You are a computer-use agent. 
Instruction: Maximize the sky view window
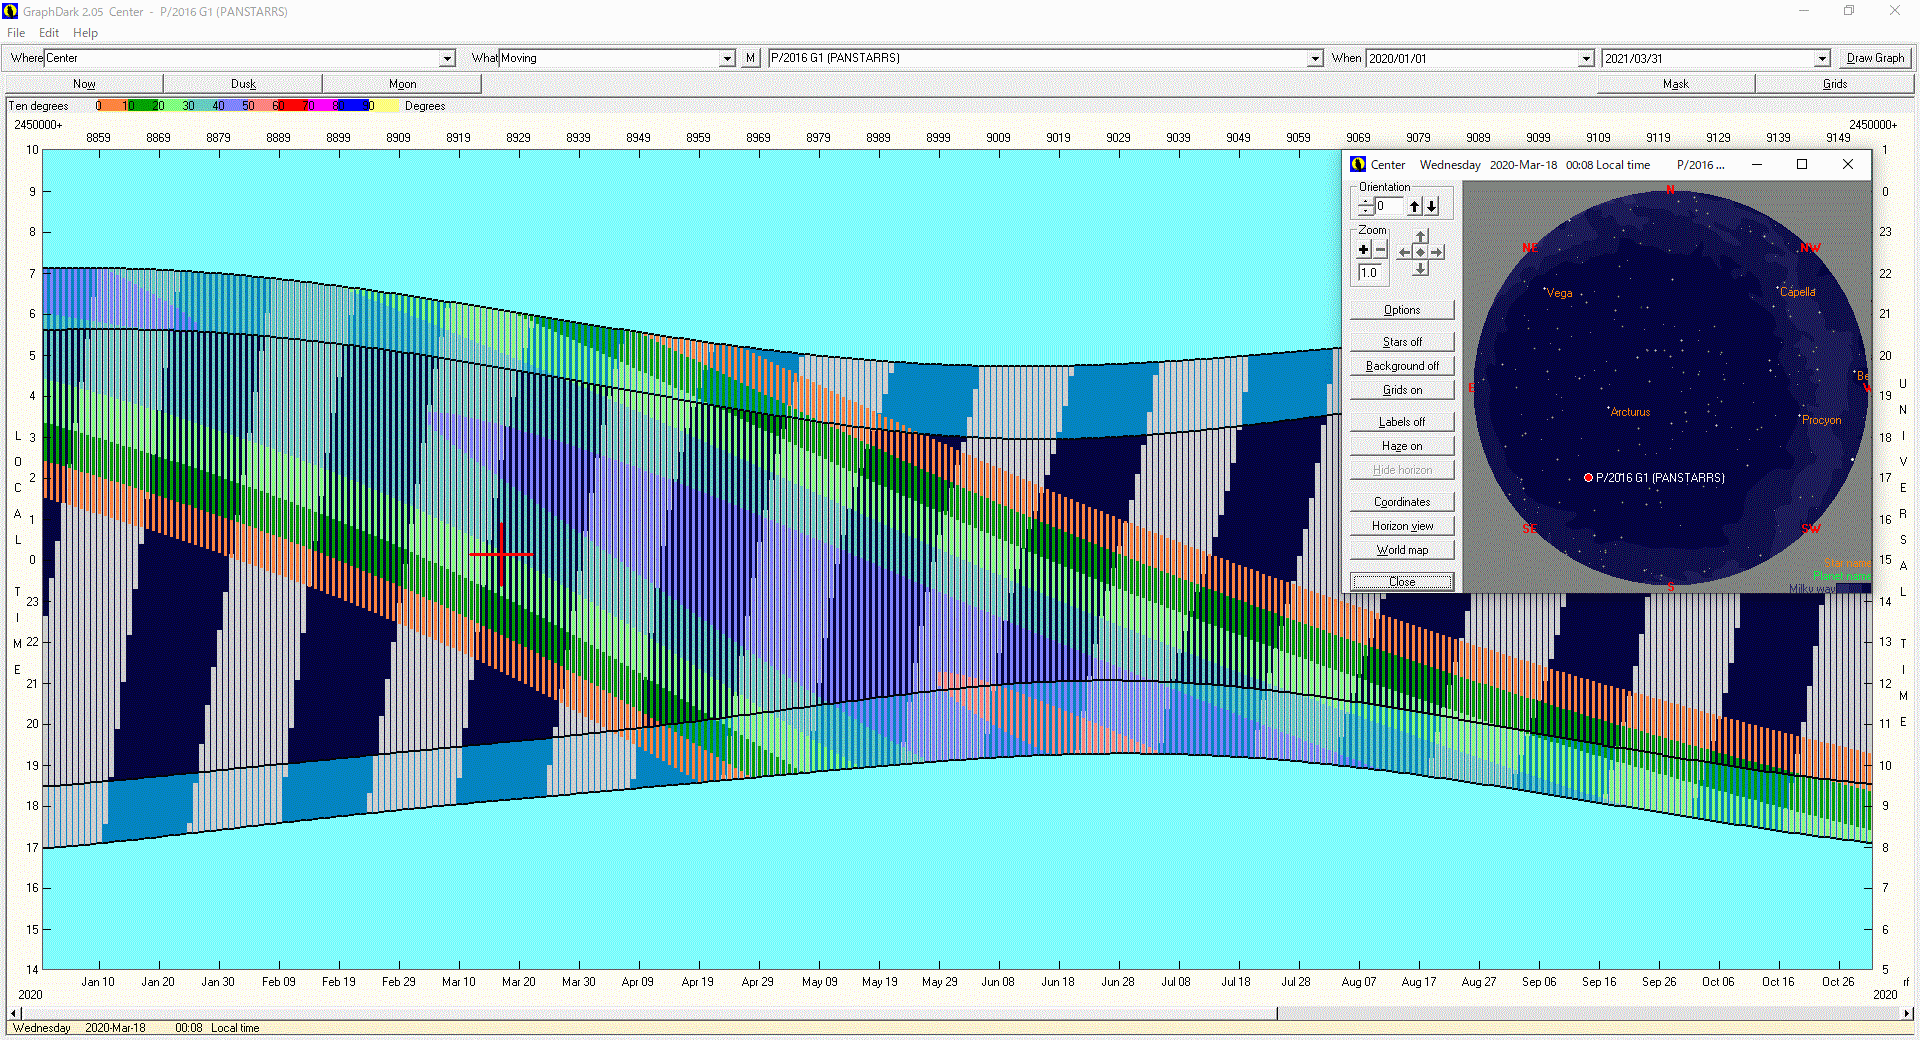pyautogui.click(x=1802, y=164)
